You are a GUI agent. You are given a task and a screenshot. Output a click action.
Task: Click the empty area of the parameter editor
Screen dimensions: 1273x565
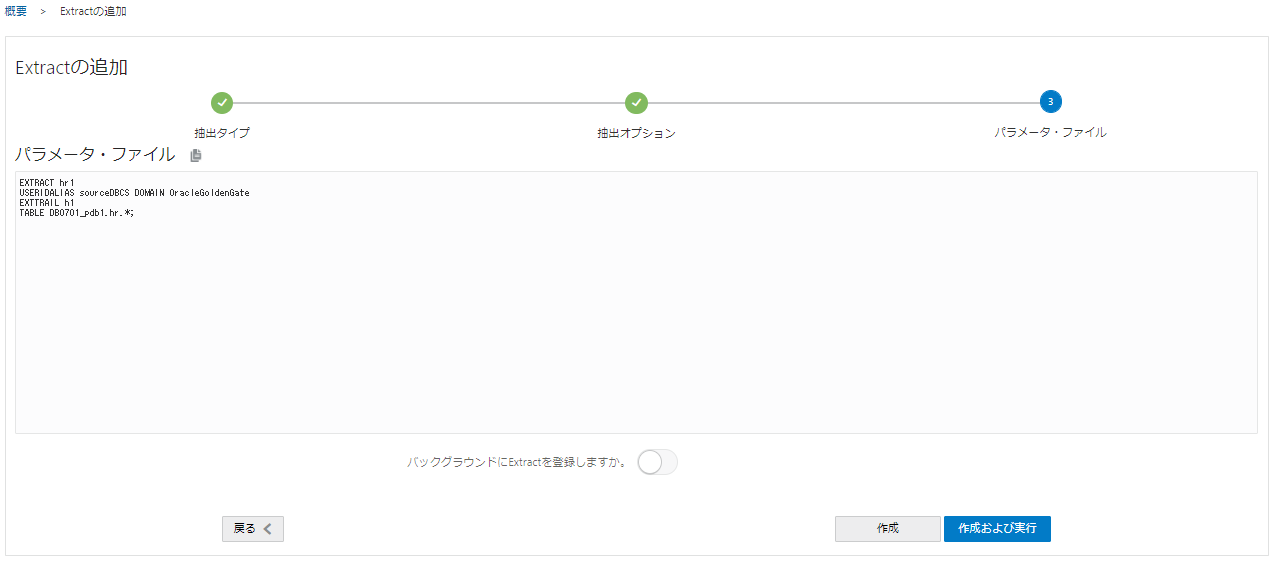(636, 330)
